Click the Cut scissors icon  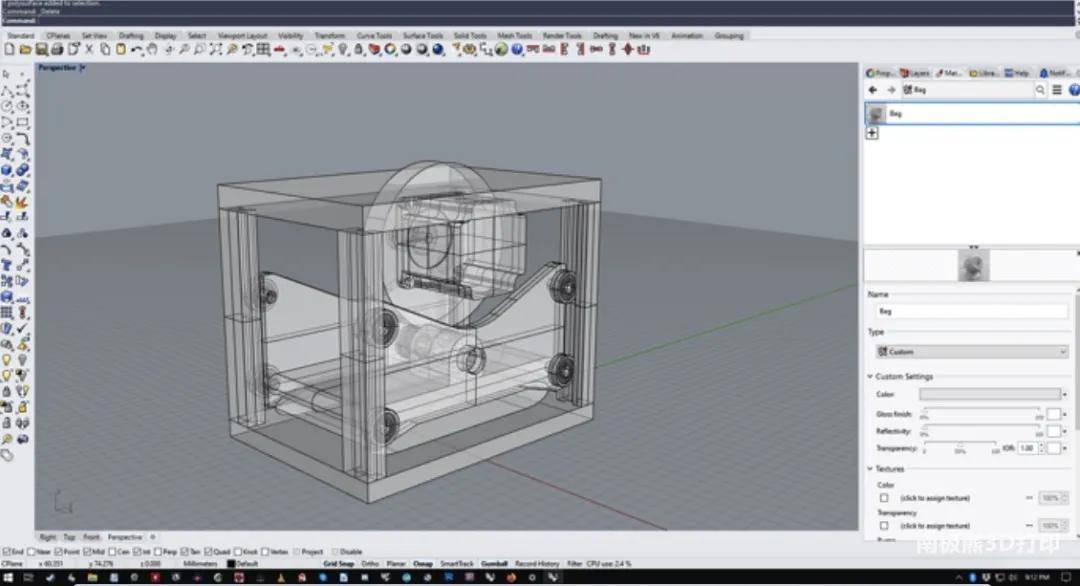(x=89, y=50)
